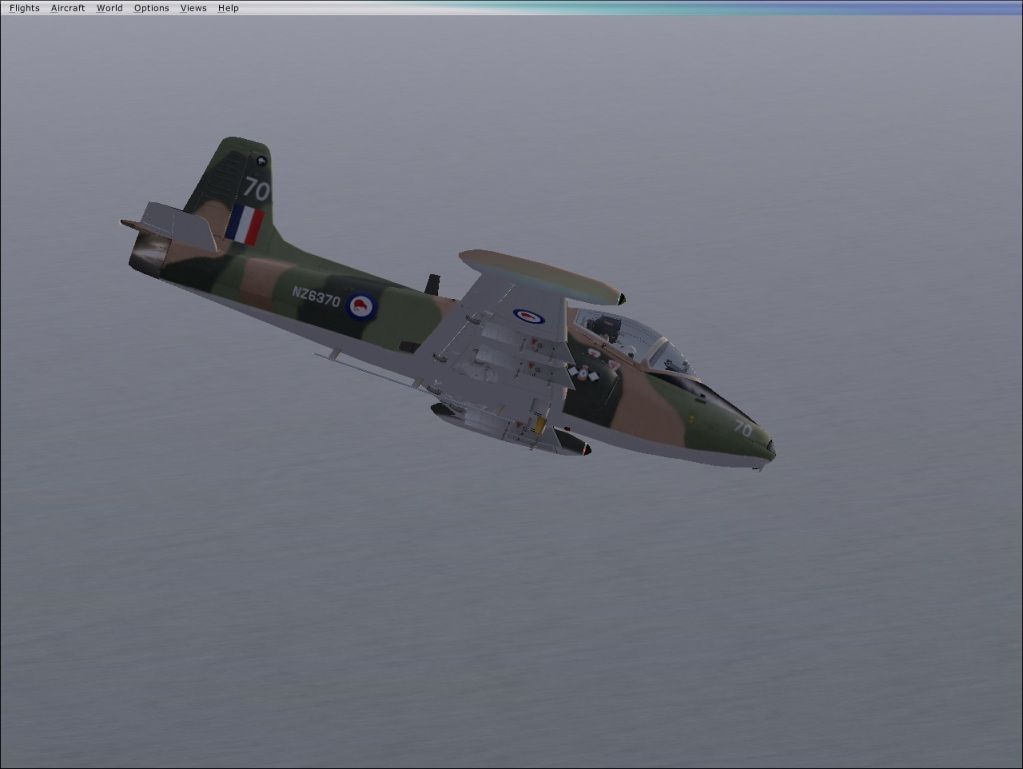The width and height of the screenshot is (1023, 769).
Task: Click the red-white-blue fin flash on tail
Action: [x=244, y=225]
